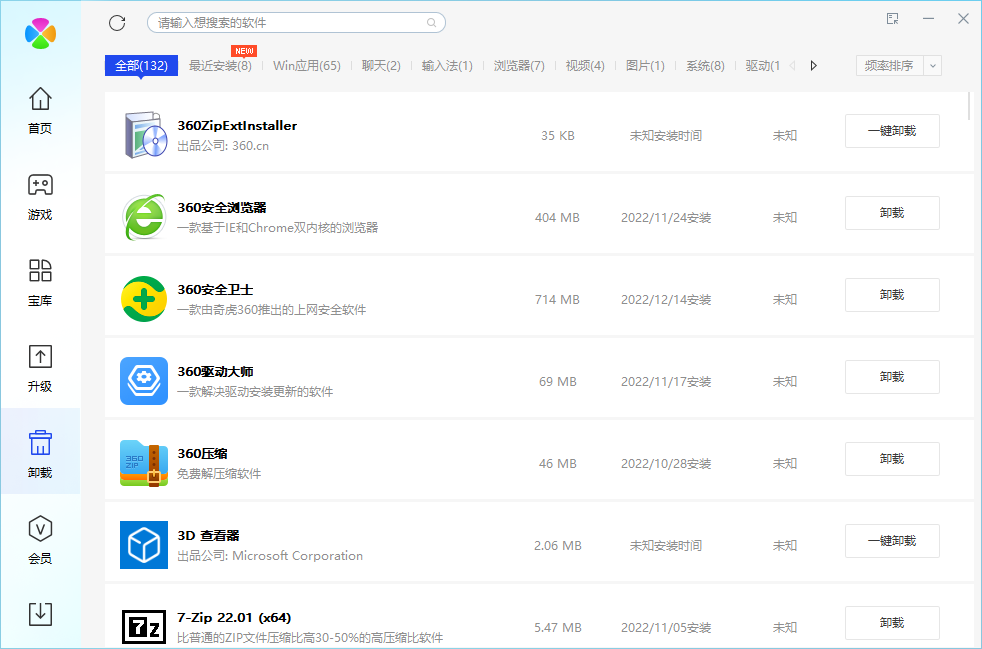This screenshot has width=982, height=649.
Task: Open the 升级 upgrade section
Action: click(x=40, y=369)
